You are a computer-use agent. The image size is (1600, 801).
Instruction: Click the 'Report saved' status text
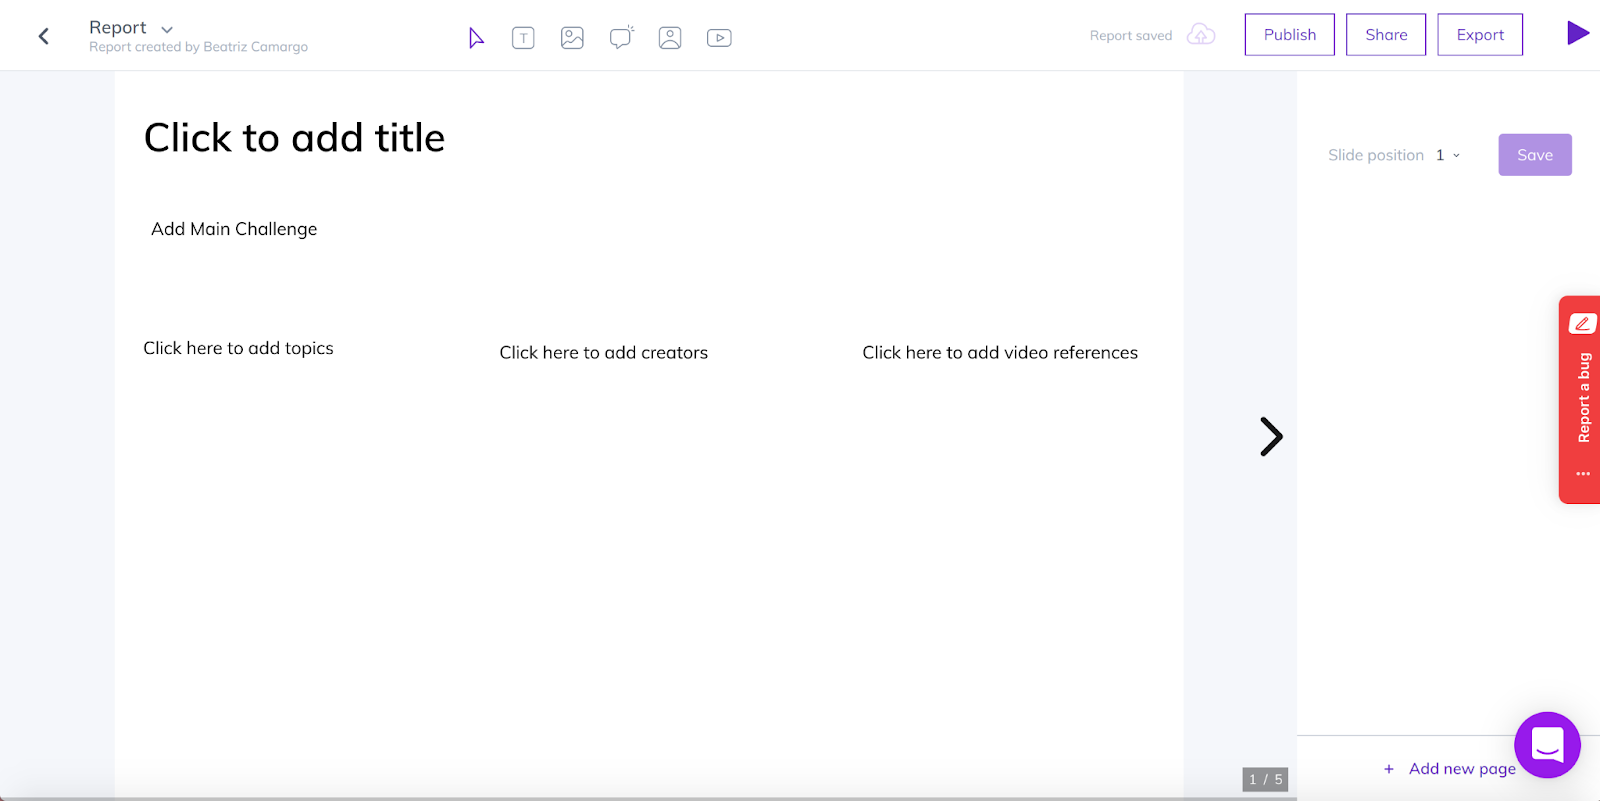pos(1131,35)
